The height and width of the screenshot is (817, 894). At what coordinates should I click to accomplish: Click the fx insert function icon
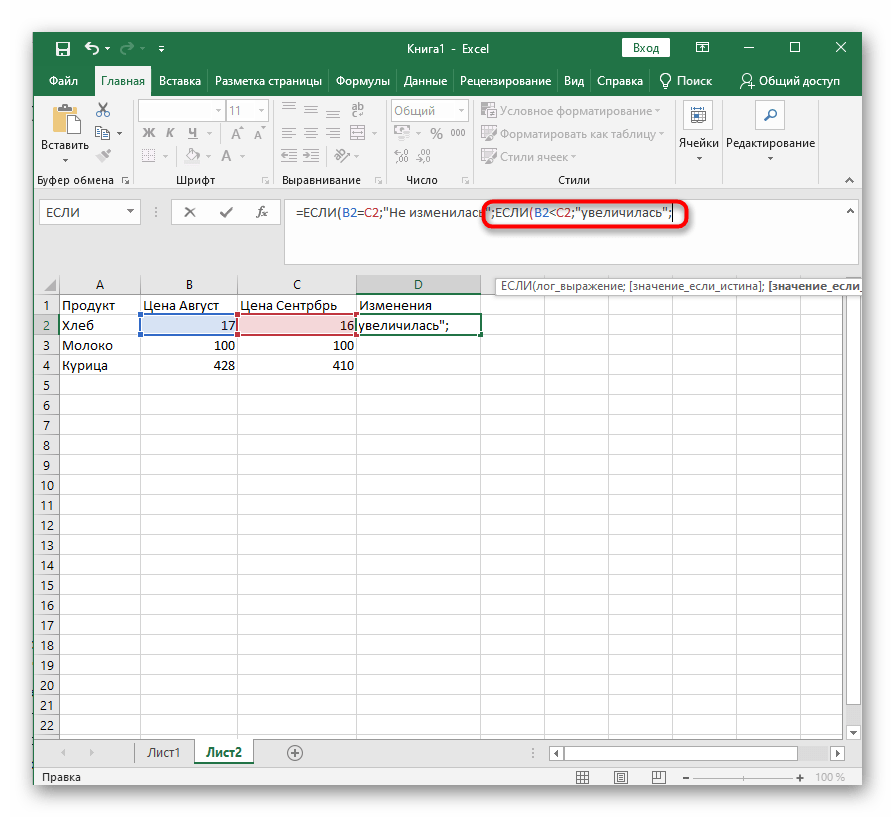[x=262, y=212]
